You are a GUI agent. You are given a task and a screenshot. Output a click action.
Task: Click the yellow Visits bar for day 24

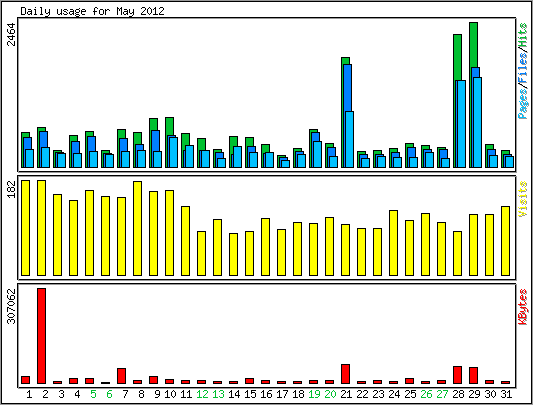[x=394, y=243]
